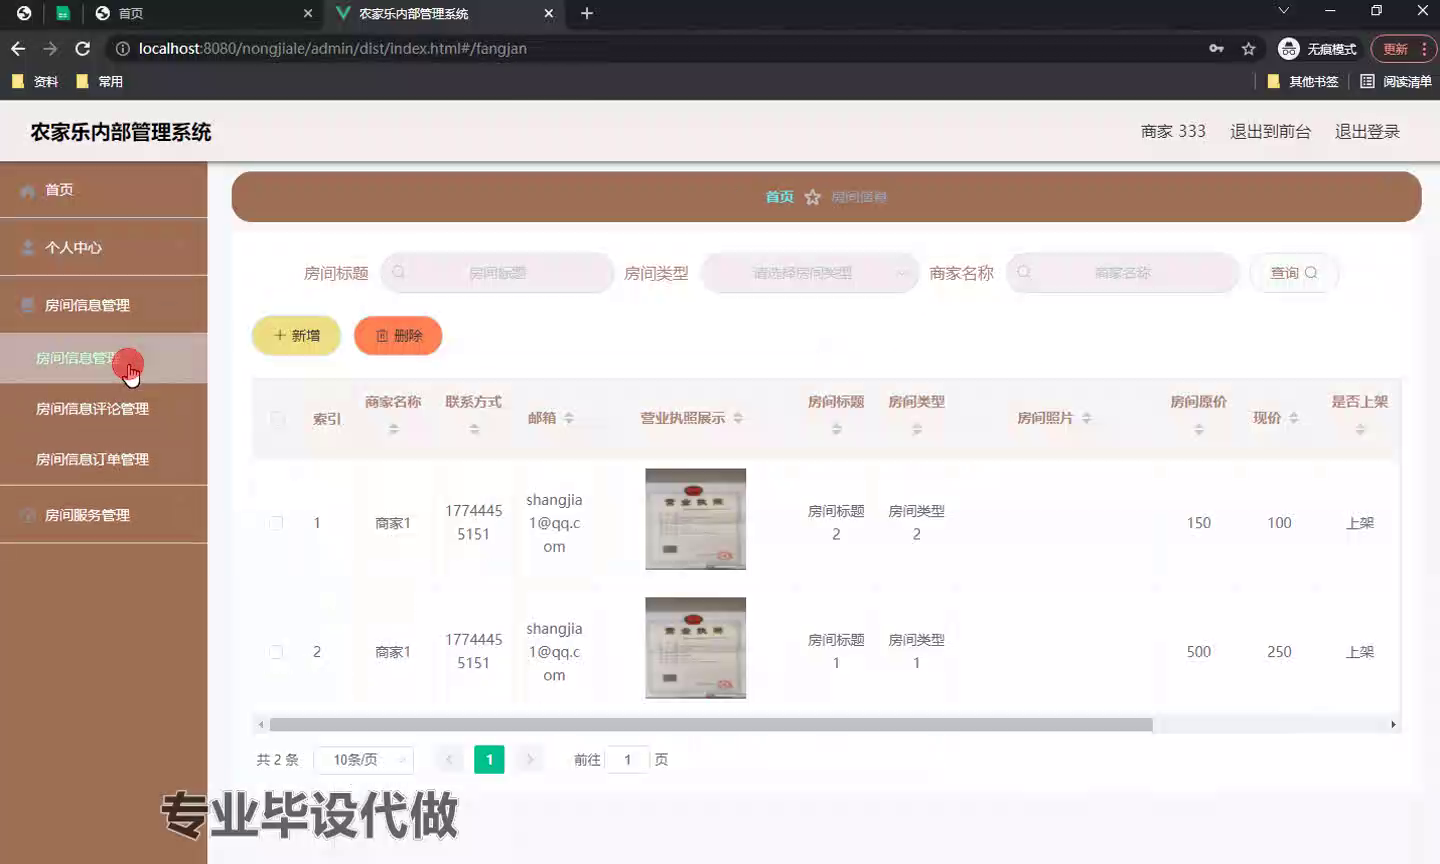Open the 首页 sidebar menu

[104, 190]
